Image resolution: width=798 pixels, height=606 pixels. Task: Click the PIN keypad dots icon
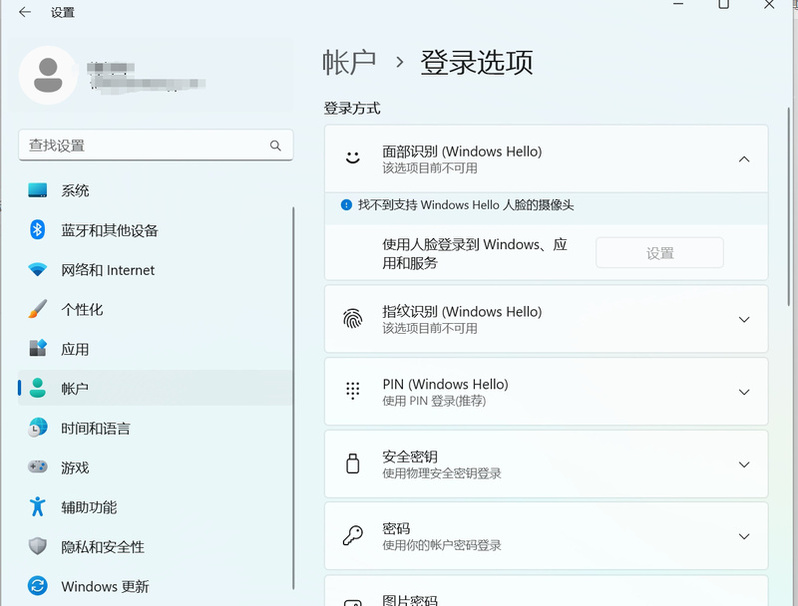(353, 391)
